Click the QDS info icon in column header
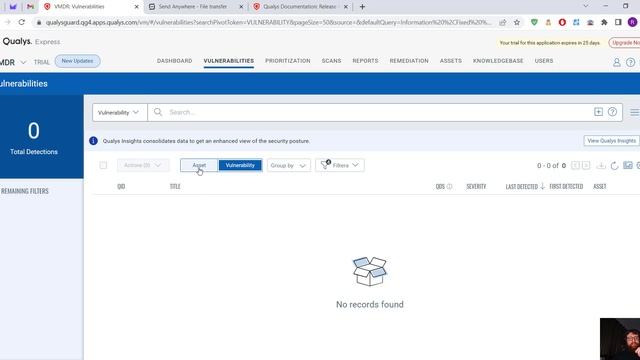The image size is (640, 360). click(x=449, y=187)
